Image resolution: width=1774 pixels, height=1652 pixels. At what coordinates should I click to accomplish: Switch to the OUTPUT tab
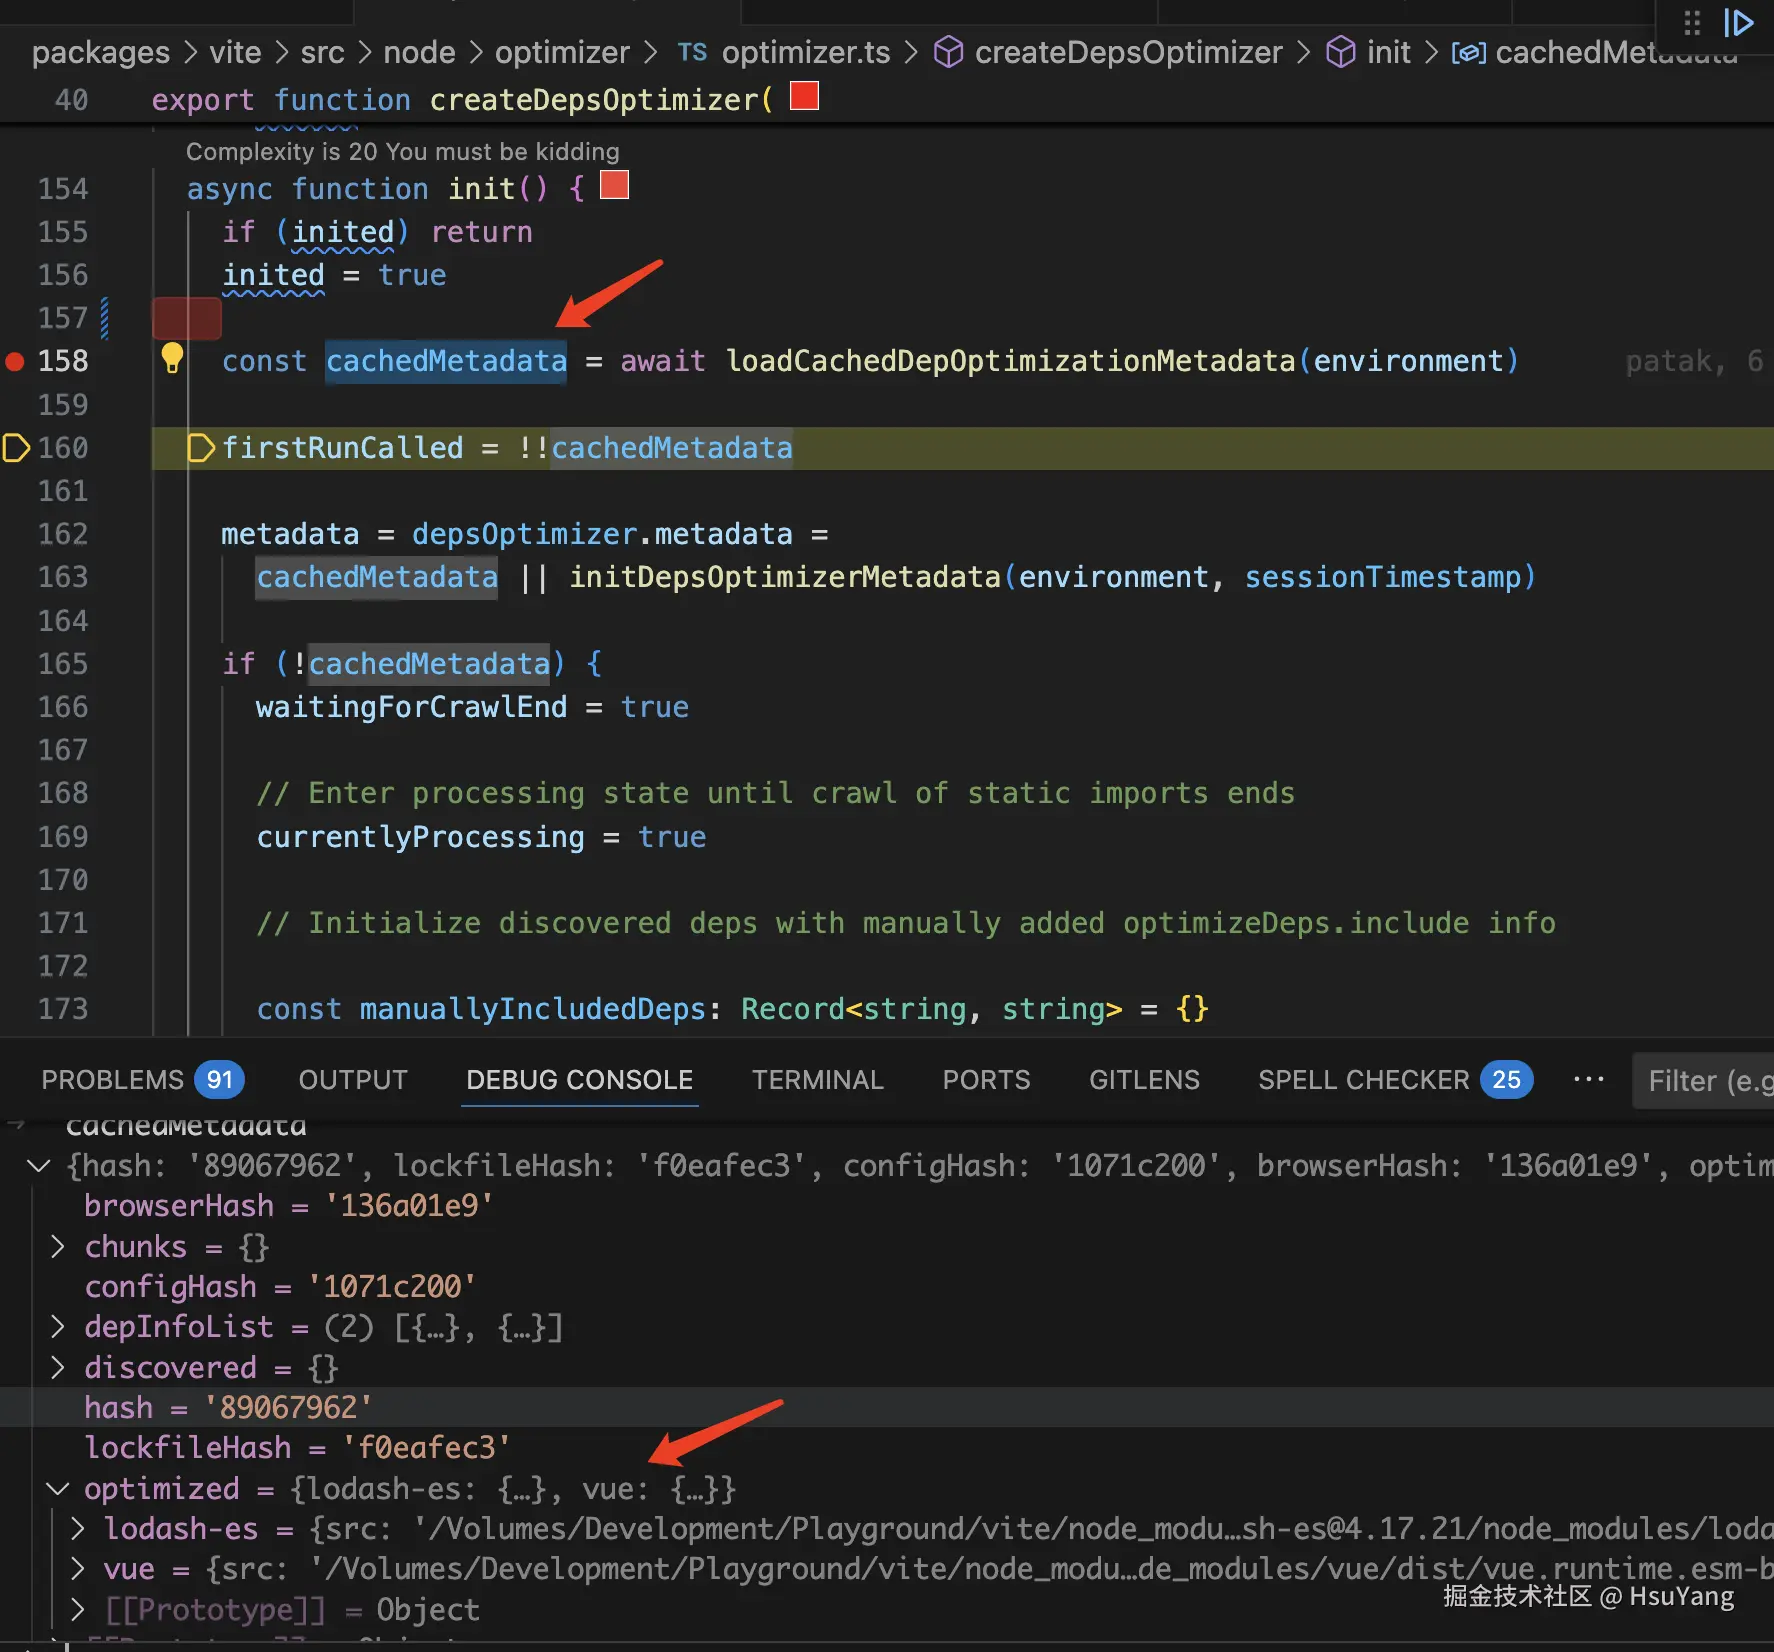[x=353, y=1080]
